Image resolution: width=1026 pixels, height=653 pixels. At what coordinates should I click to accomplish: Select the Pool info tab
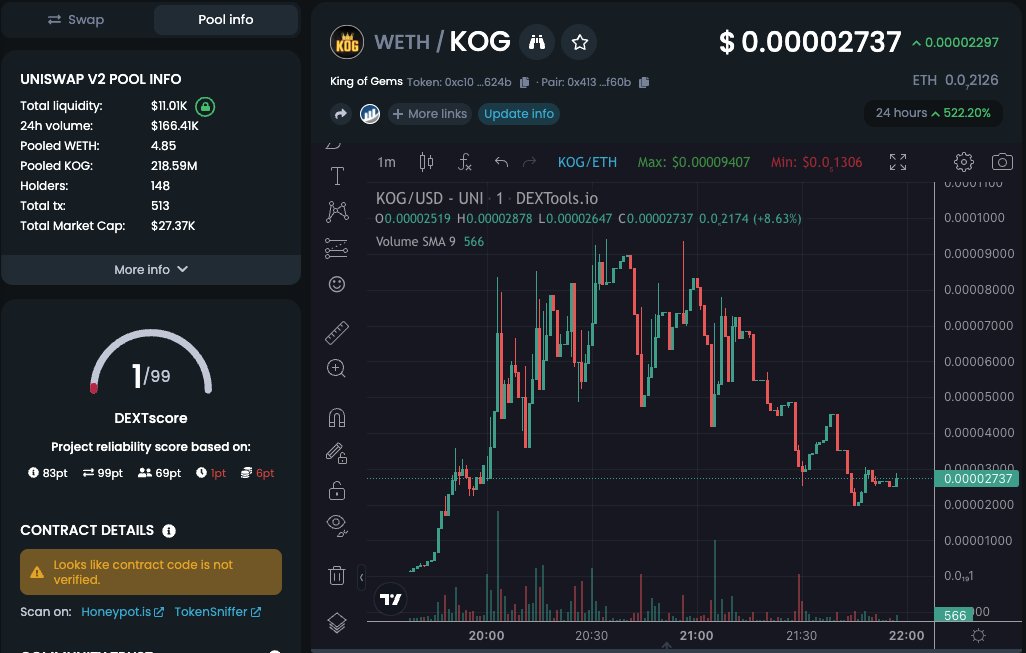[225, 19]
